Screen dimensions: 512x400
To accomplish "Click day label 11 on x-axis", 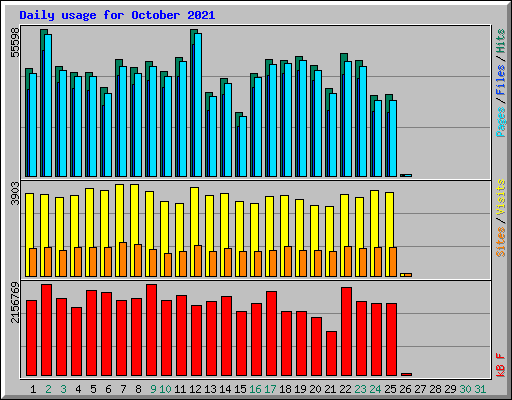I will (x=180, y=389).
